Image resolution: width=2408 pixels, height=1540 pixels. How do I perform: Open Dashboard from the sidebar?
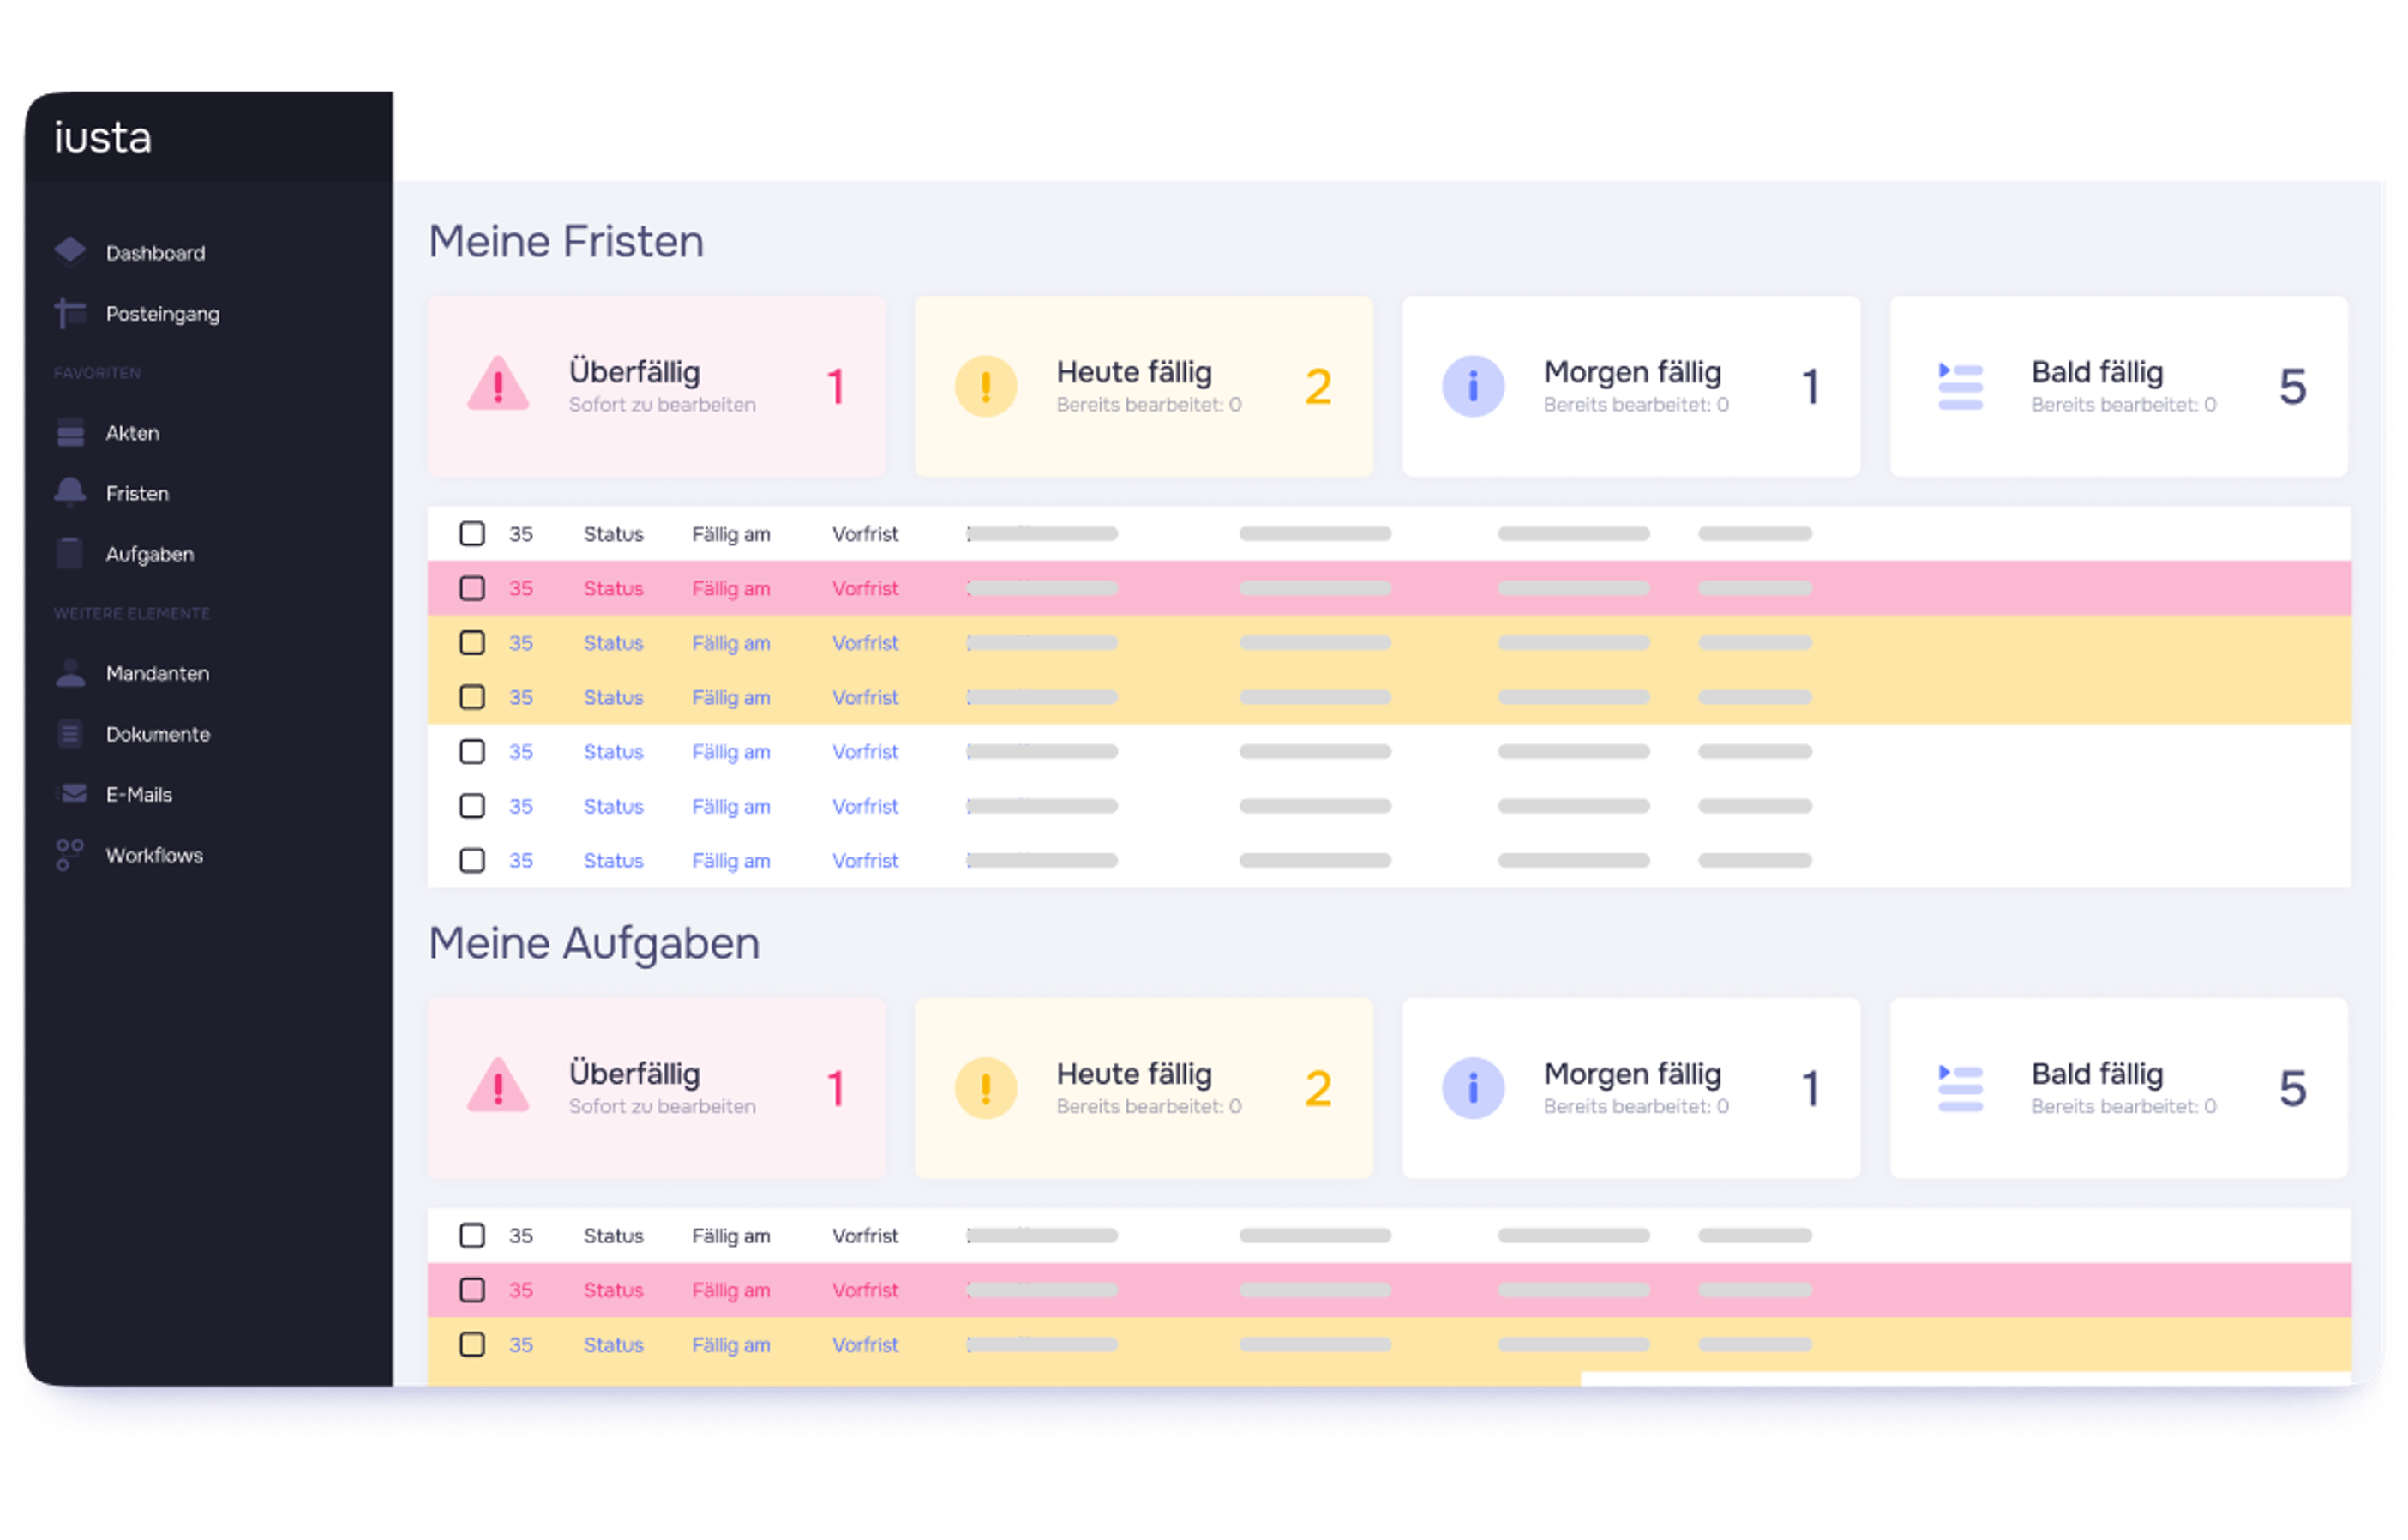pyautogui.click(x=155, y=253)
